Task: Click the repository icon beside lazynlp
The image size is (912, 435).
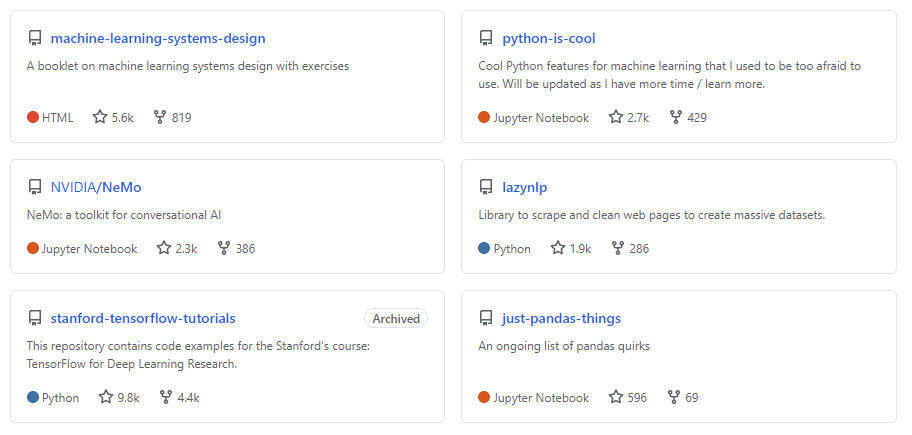Action: (485, 187)
